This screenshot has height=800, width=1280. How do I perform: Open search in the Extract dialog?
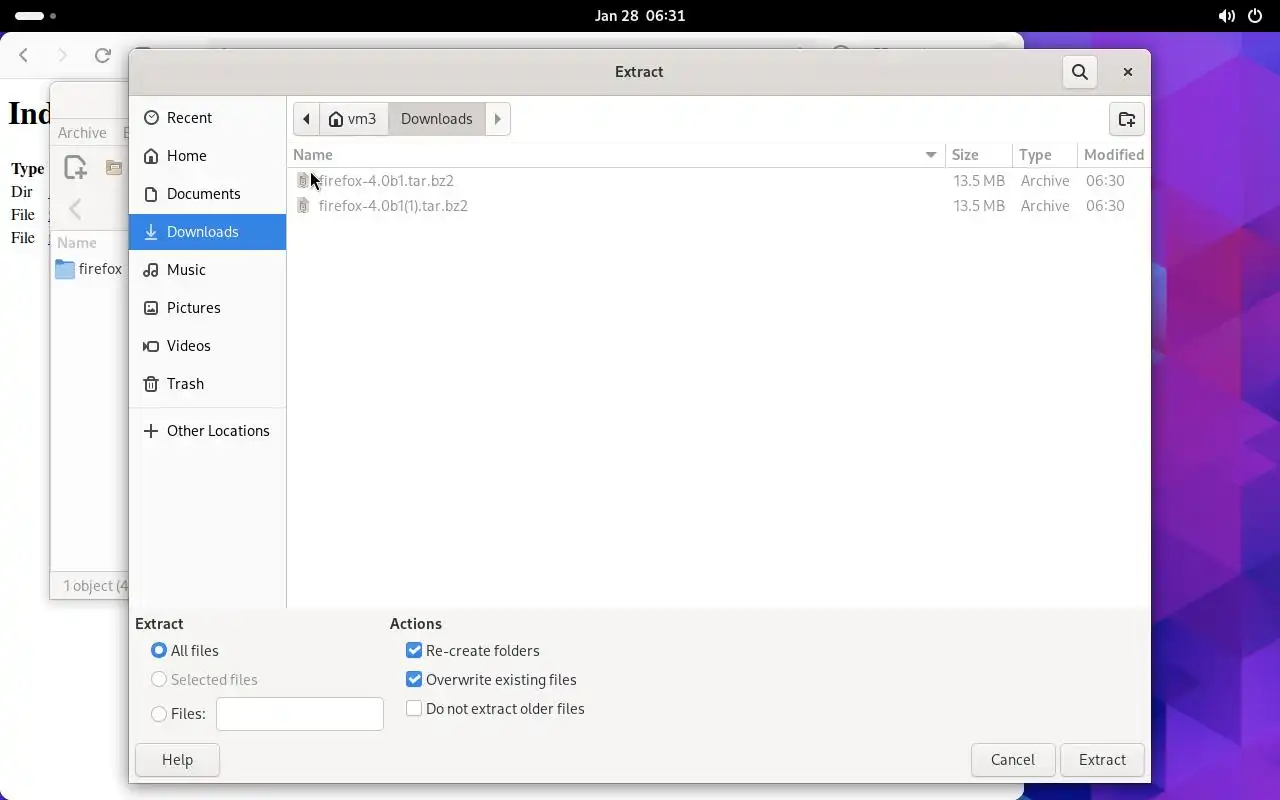pyautogui.click(x=1080, y=72)
